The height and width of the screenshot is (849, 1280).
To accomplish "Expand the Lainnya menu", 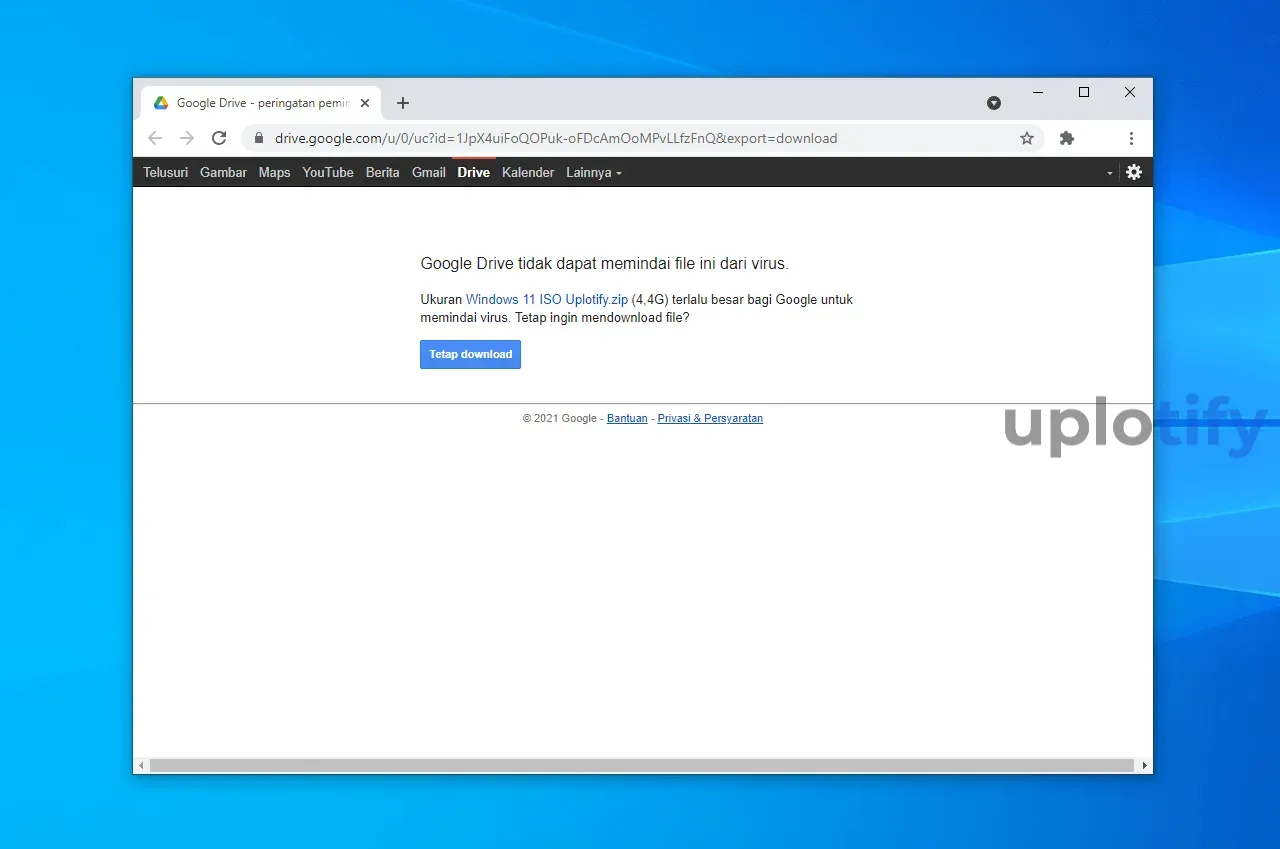I will pos(594,172).
